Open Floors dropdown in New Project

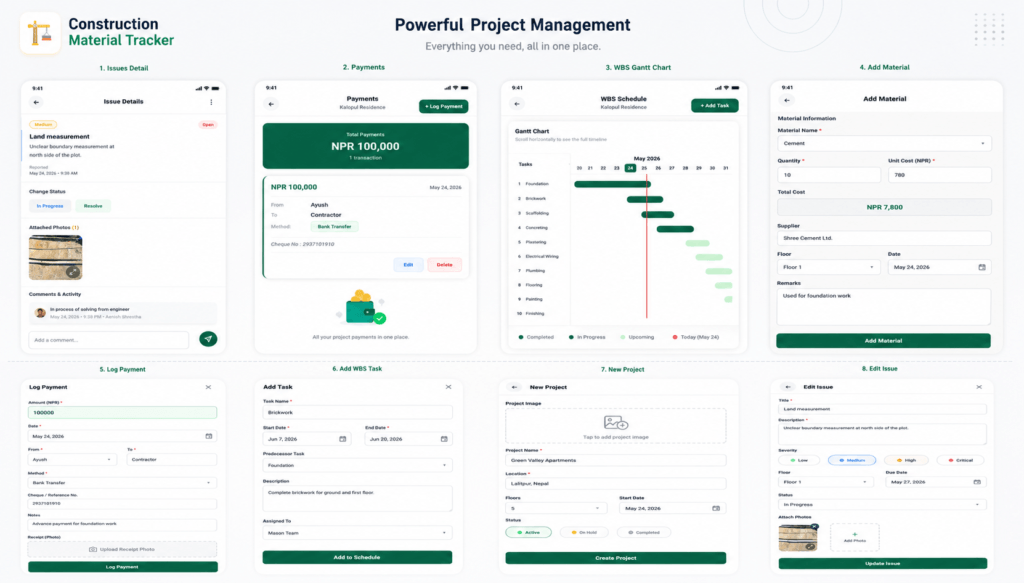tap(555, 508)
